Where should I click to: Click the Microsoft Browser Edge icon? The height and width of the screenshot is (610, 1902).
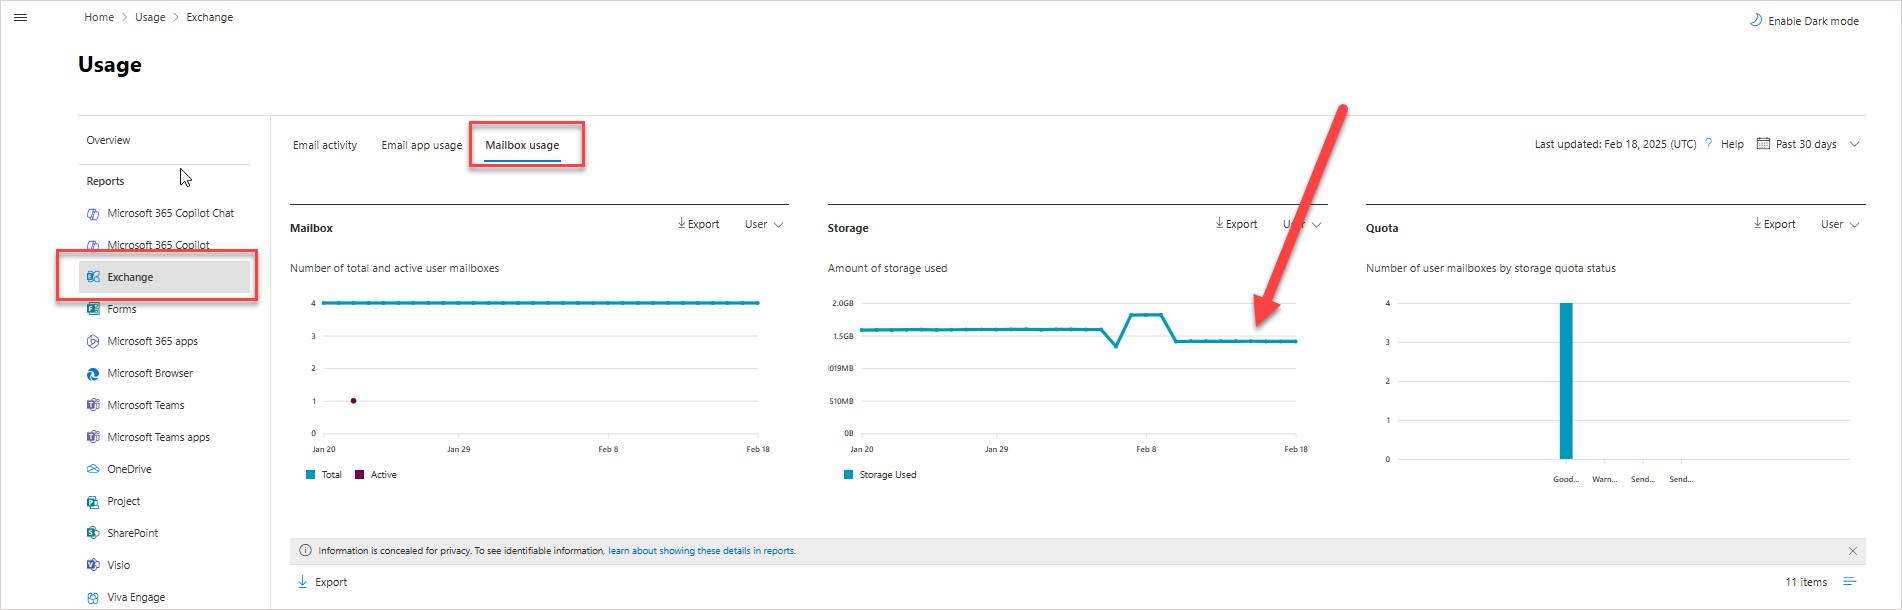(x=93, y=373)
